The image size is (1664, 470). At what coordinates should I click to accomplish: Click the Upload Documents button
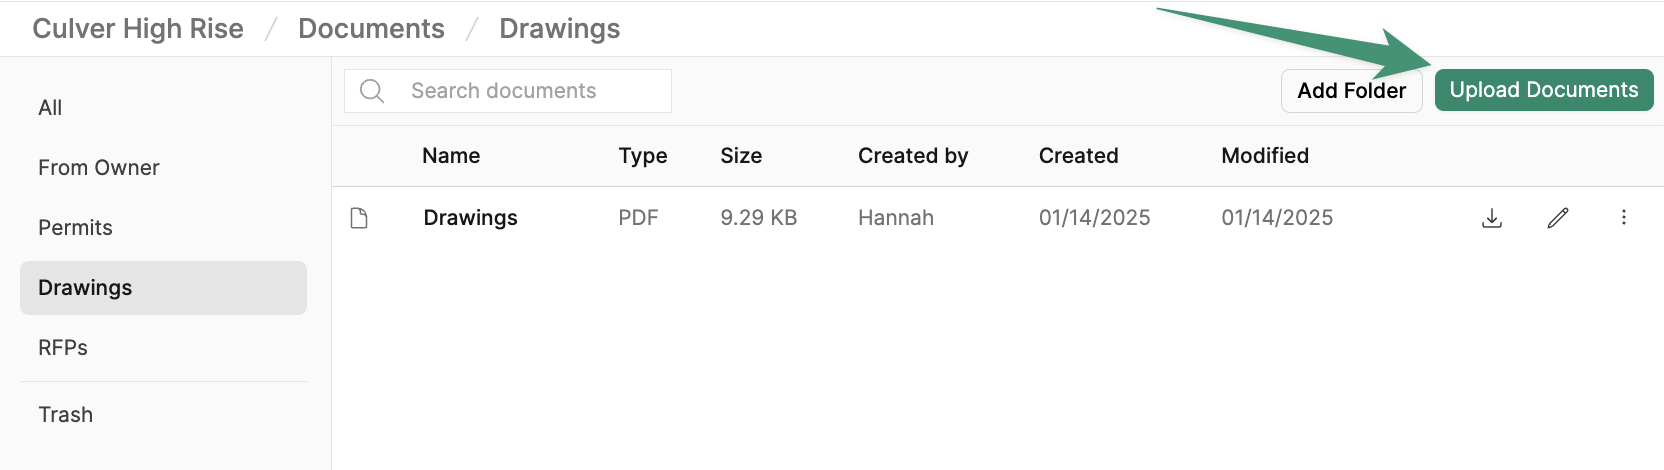(x=1544, y=90)
